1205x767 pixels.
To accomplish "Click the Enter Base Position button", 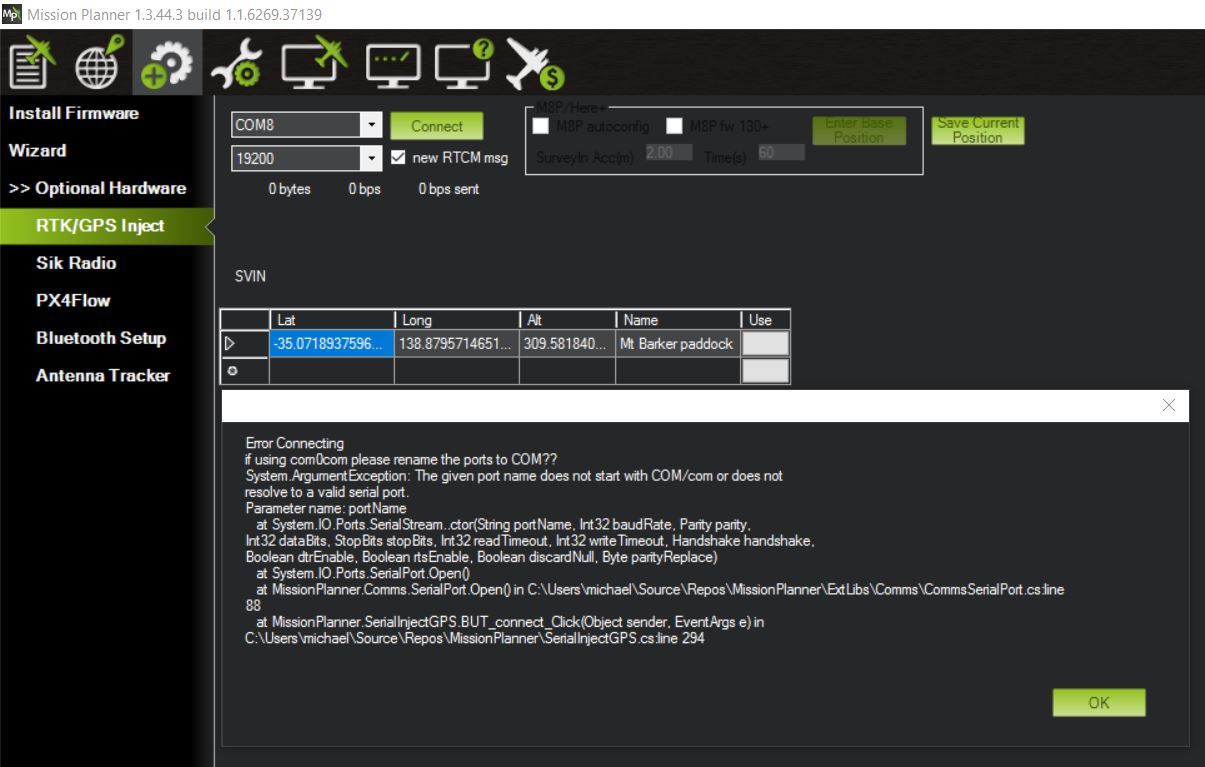I will click(x=859, y=131).
